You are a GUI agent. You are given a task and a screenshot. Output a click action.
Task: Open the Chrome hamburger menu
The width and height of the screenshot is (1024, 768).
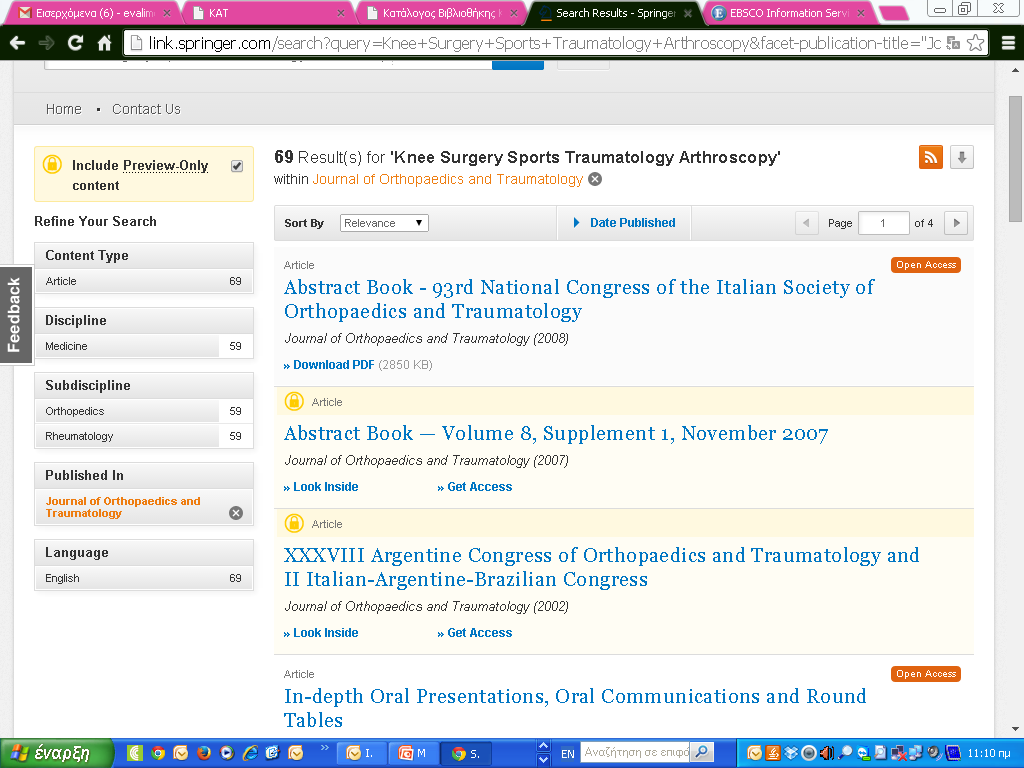coord(1008,43)
